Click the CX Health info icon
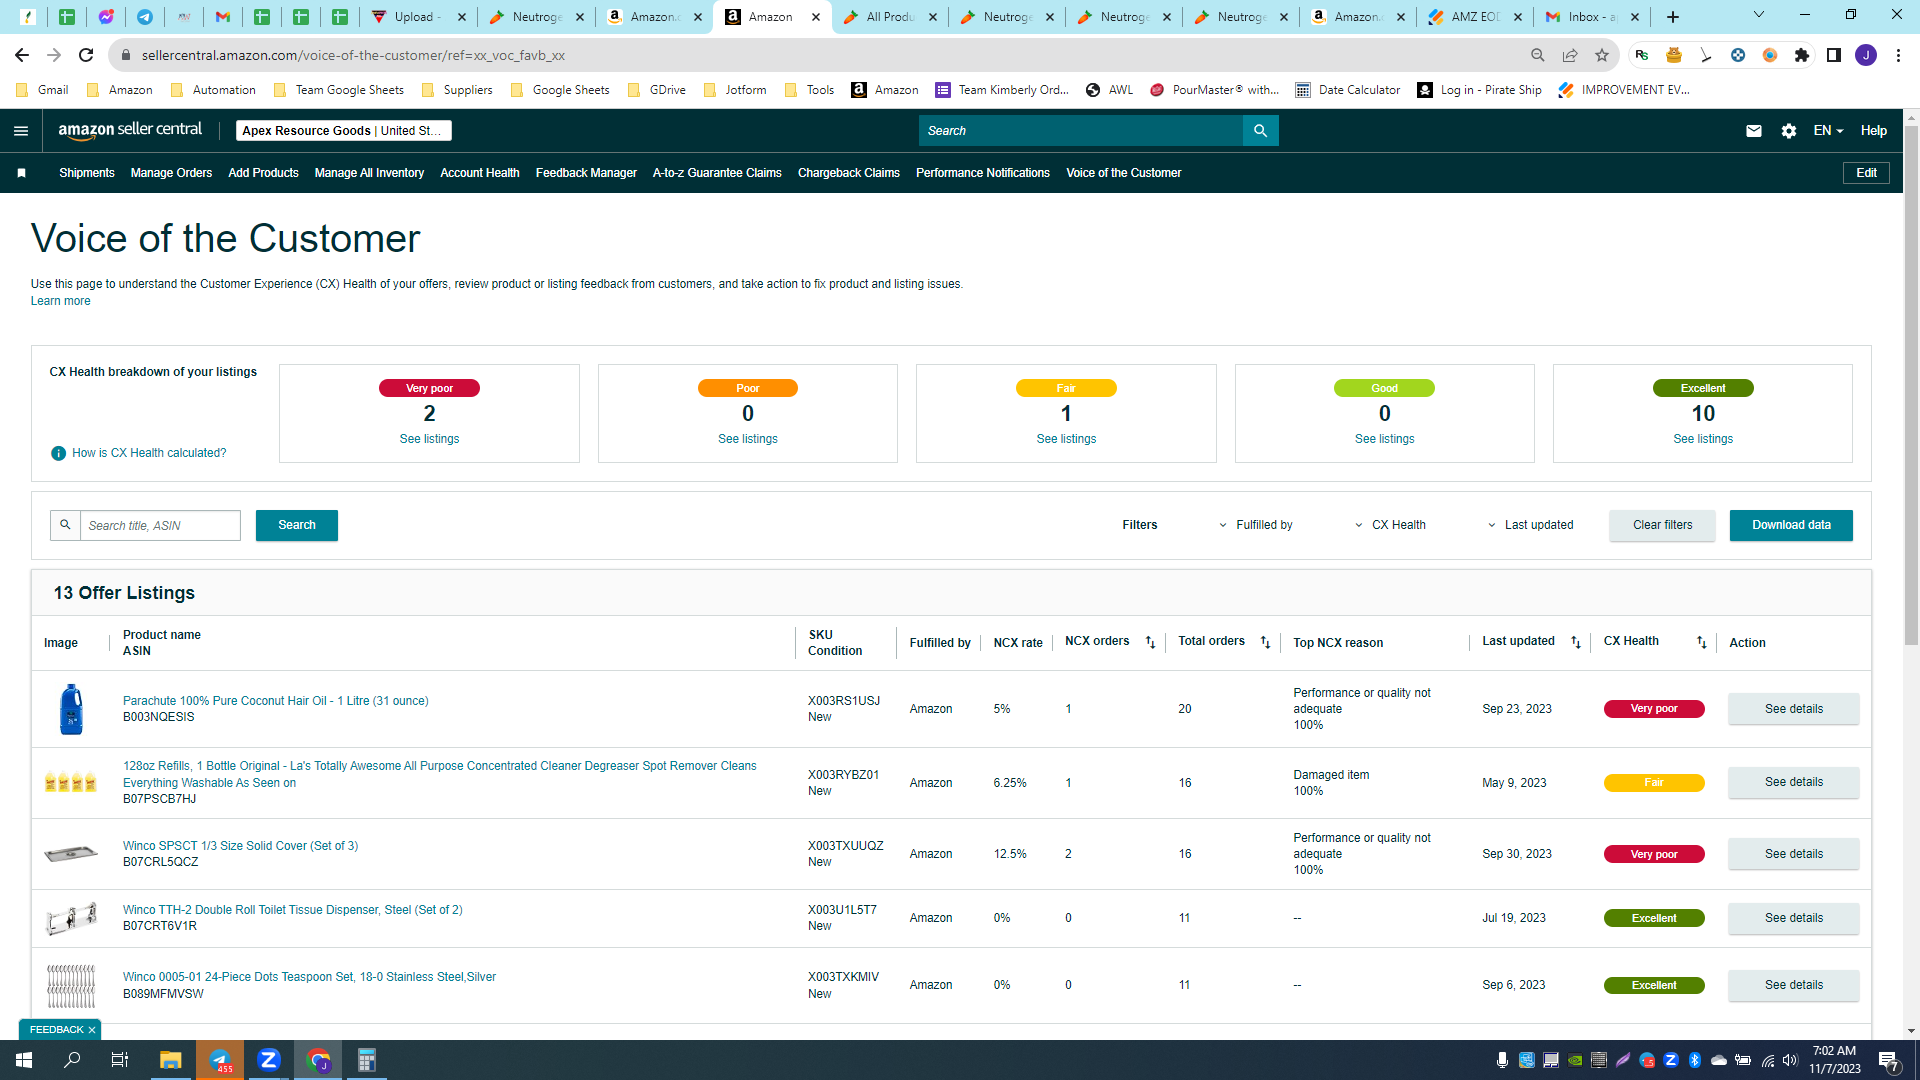1920x1080 pixels. click(x=58, y=453)
